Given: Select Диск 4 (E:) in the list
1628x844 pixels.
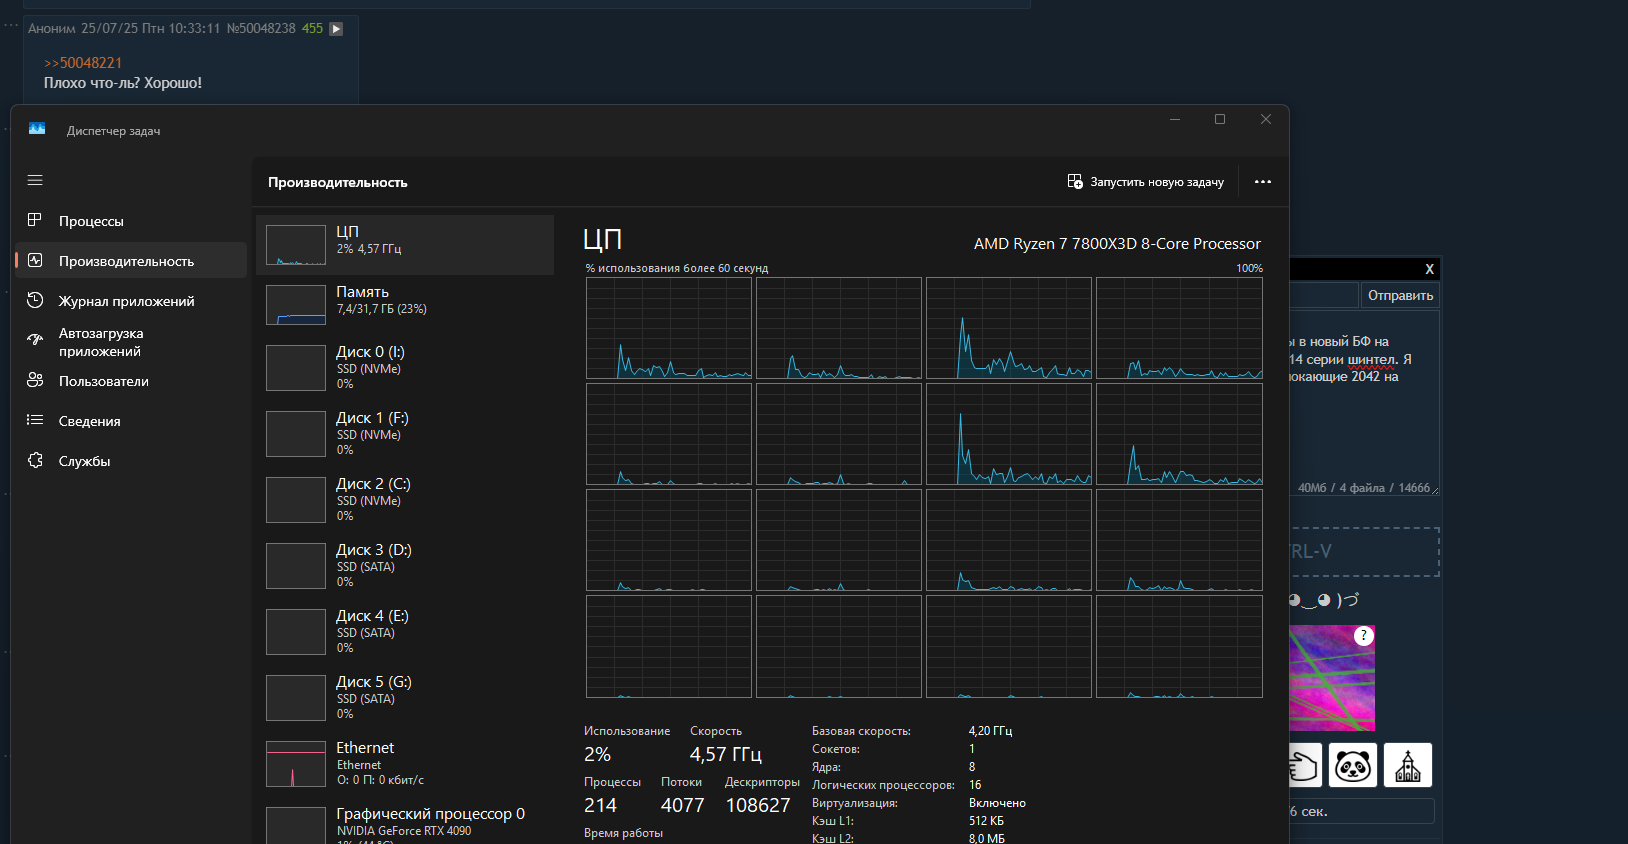Looking at the screenshot, I should coord(405,632).
